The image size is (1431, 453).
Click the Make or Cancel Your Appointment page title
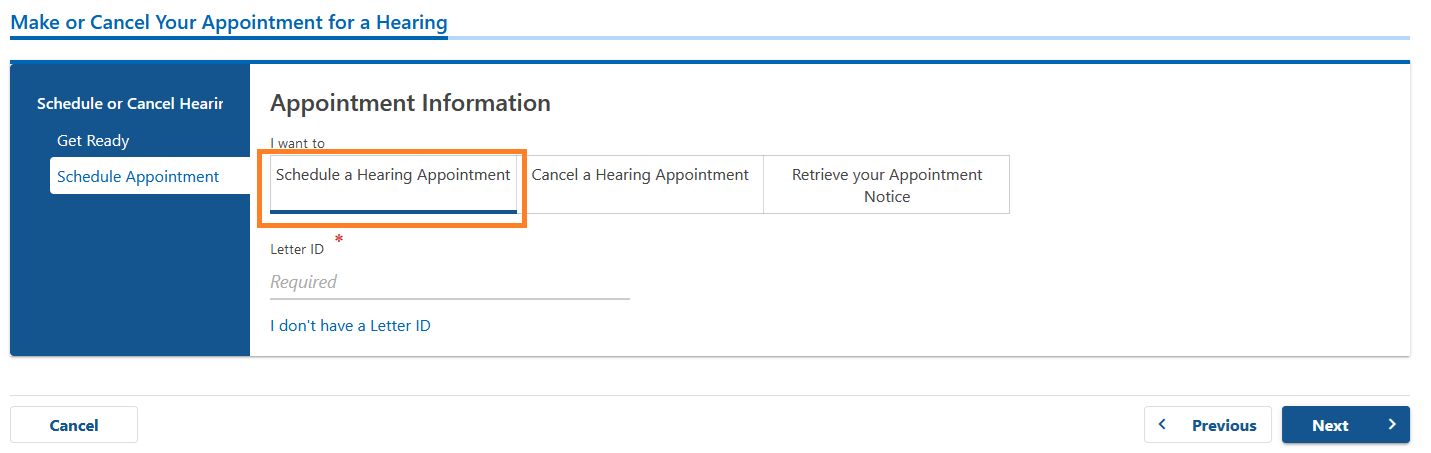click(229, 21)
